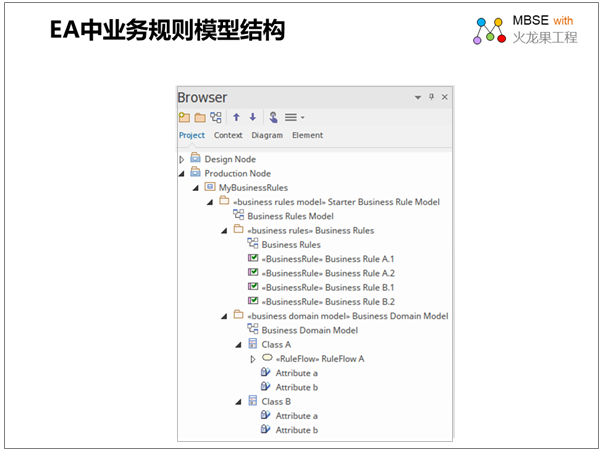Collapse the Class B node
Image resolution: width=599 pixels, height=450 pixels.
238,402
